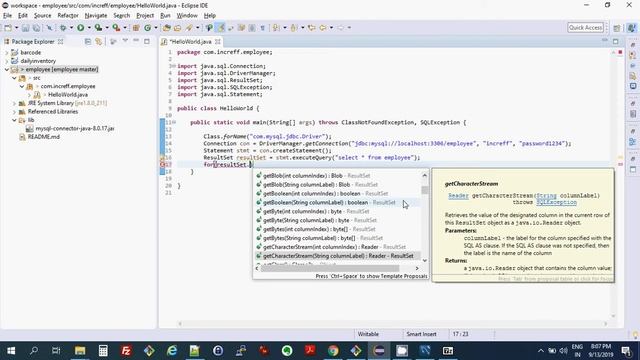Open Chrome from the taskbar
The image size is (640, 360).
333,351
